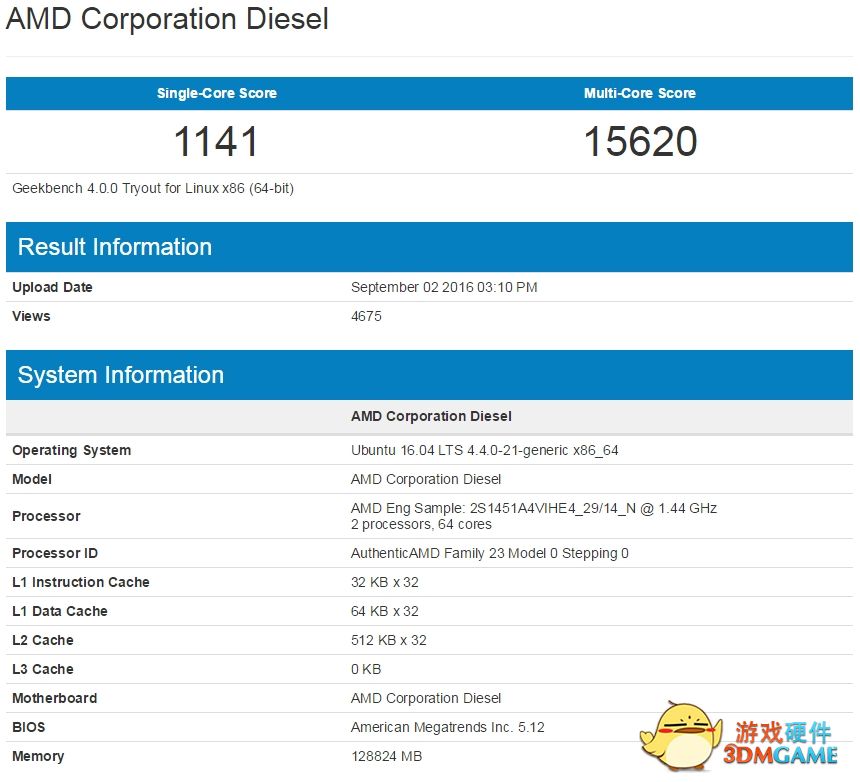Select the "Processor ID" label
Screen dimensions: 860x782
click(55, 553)
